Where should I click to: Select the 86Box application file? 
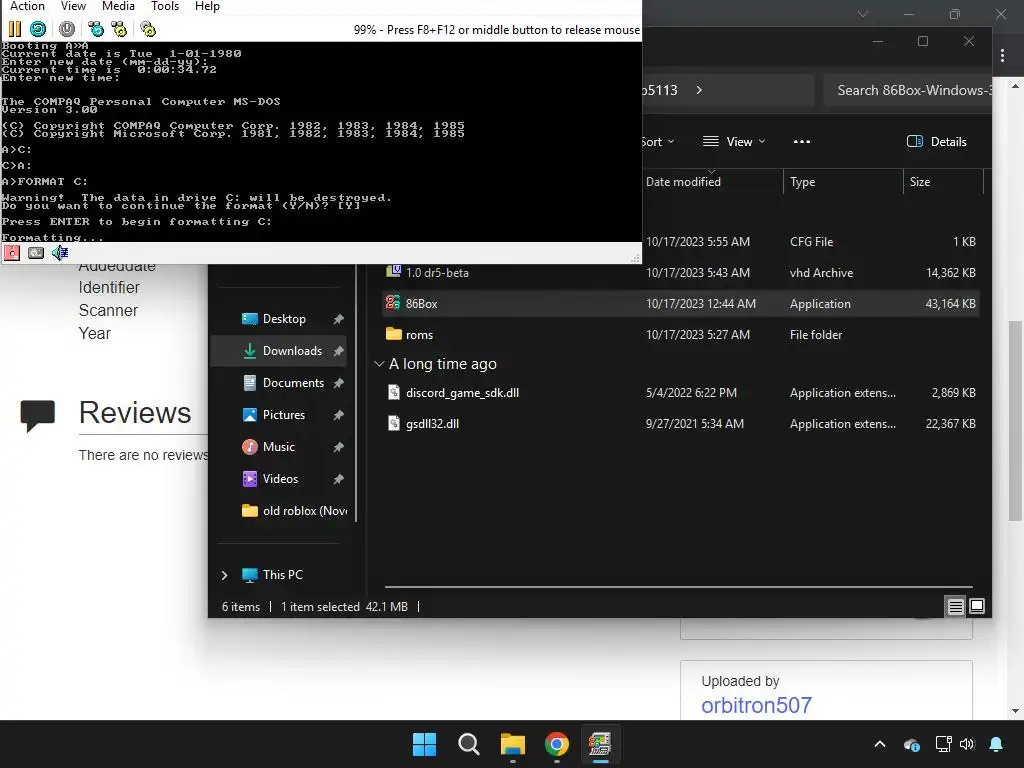tap(679, 304)
